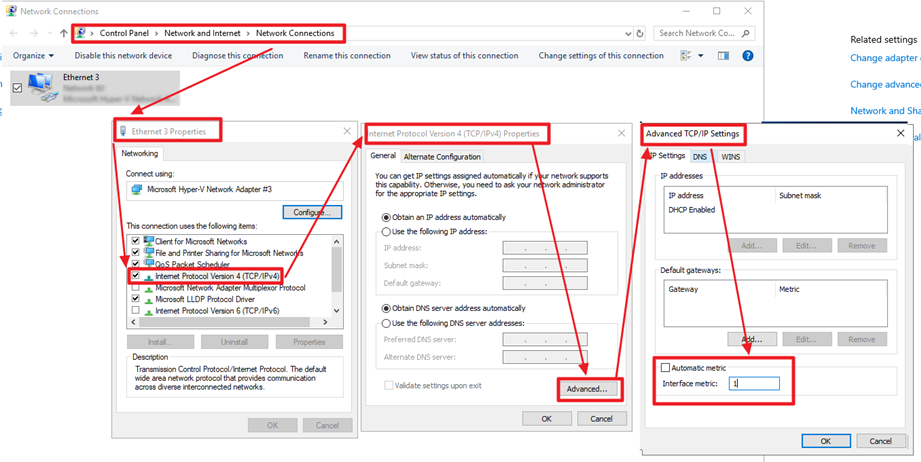
Task: Select Use the following IP address
Action: coord(386,231)
